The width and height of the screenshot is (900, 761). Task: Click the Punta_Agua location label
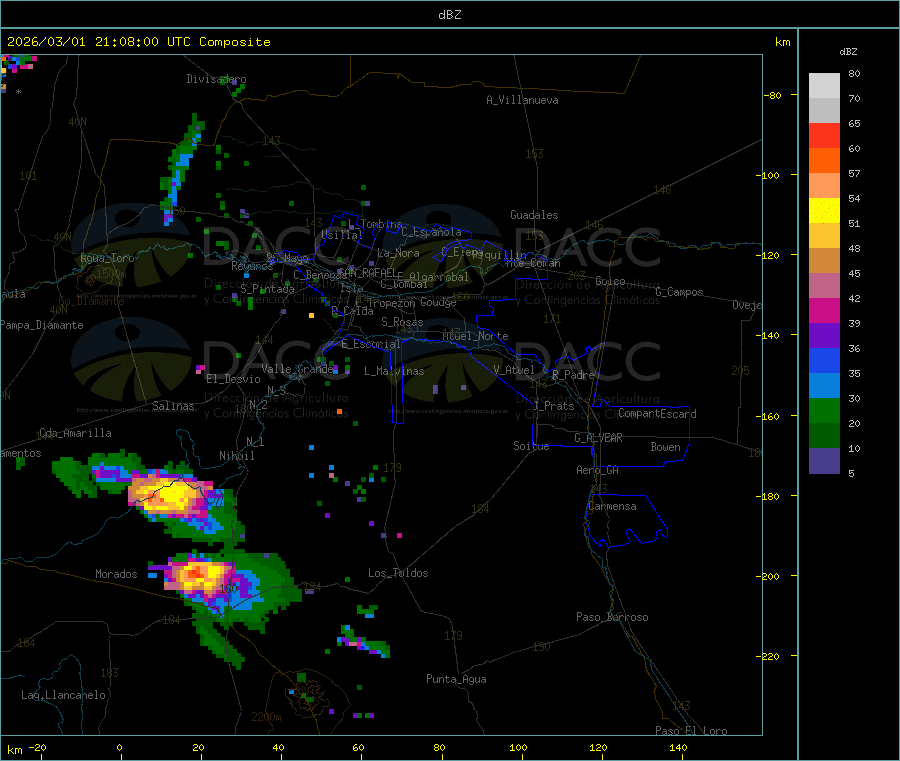pos(456,679)
